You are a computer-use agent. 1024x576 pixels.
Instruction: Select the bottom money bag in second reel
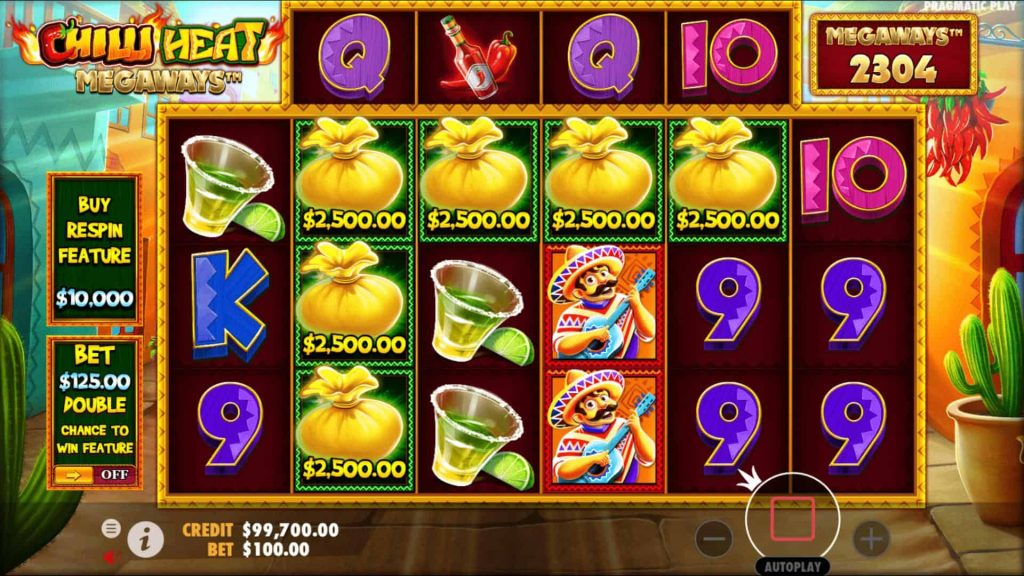pos(353,430)
